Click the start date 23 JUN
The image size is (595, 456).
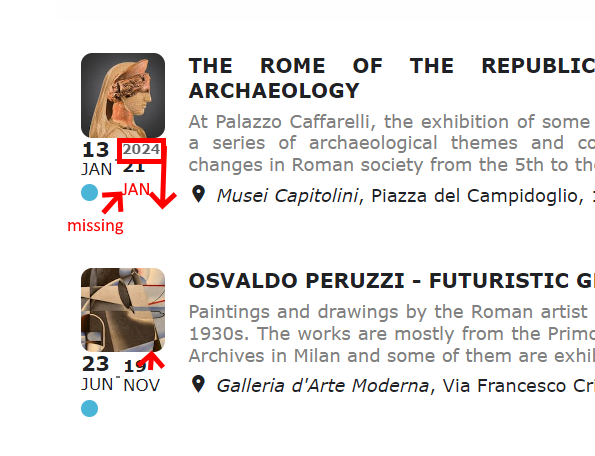click(97, 374)
